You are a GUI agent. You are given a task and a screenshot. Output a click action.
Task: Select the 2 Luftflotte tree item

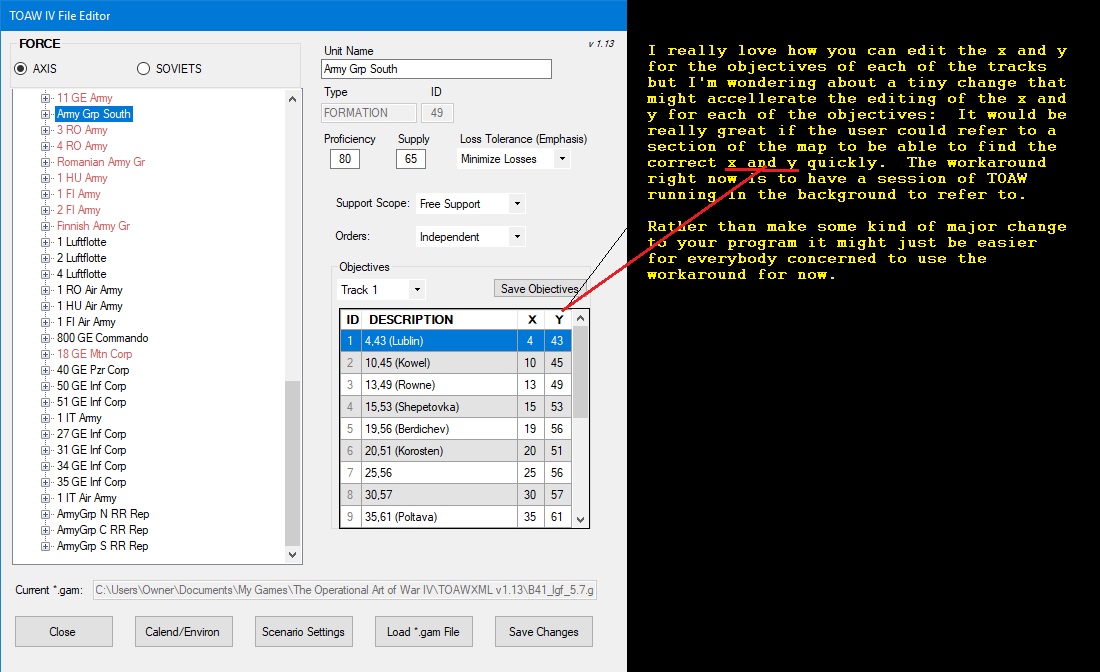click(x=81, y=258)
